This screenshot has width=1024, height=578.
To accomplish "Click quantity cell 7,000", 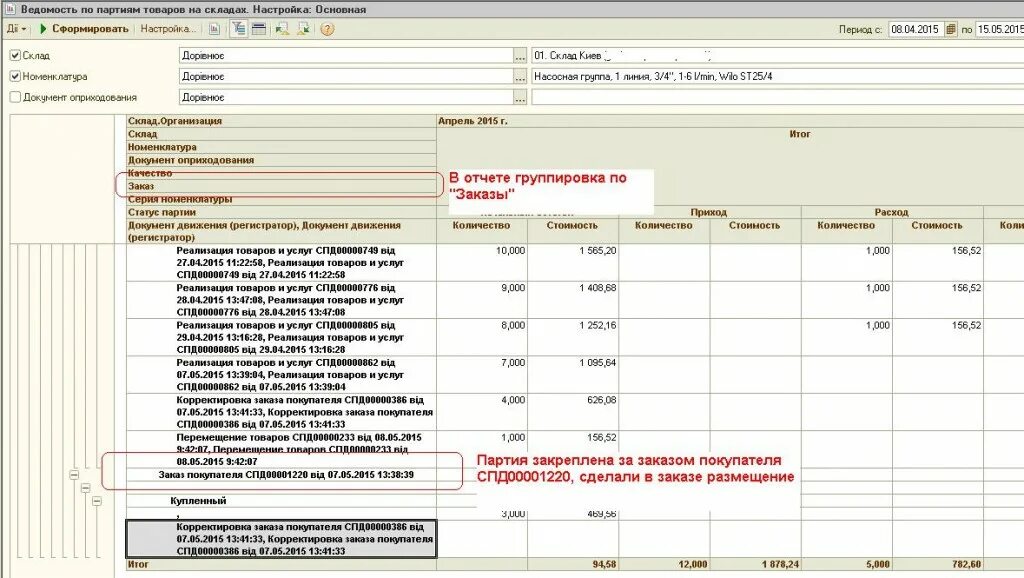I will (482, 374).
